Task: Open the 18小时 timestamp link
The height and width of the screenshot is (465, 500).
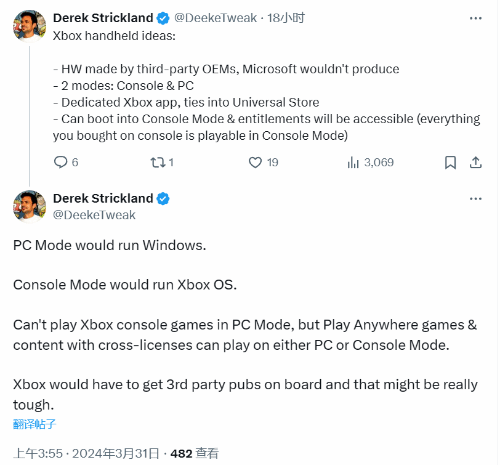Action: point(286,18)
